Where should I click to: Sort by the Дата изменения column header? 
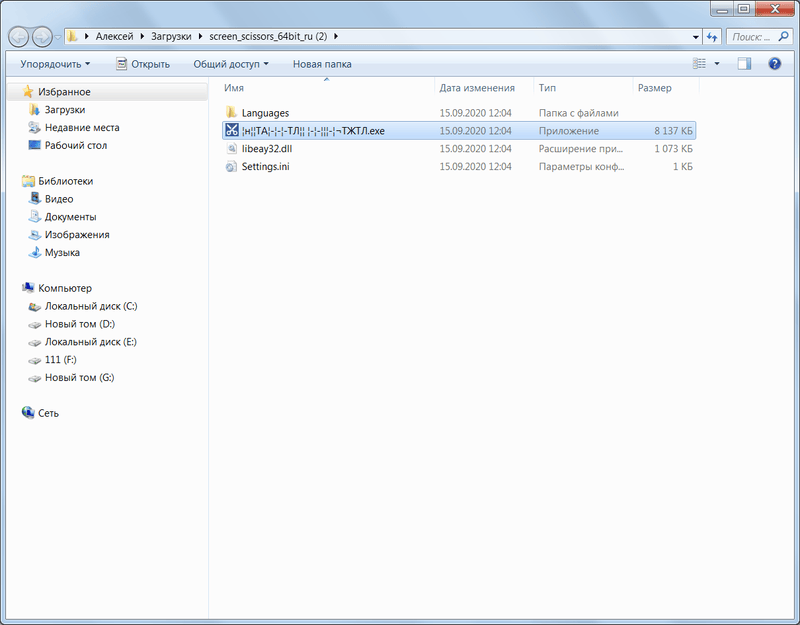coord(477,88)
